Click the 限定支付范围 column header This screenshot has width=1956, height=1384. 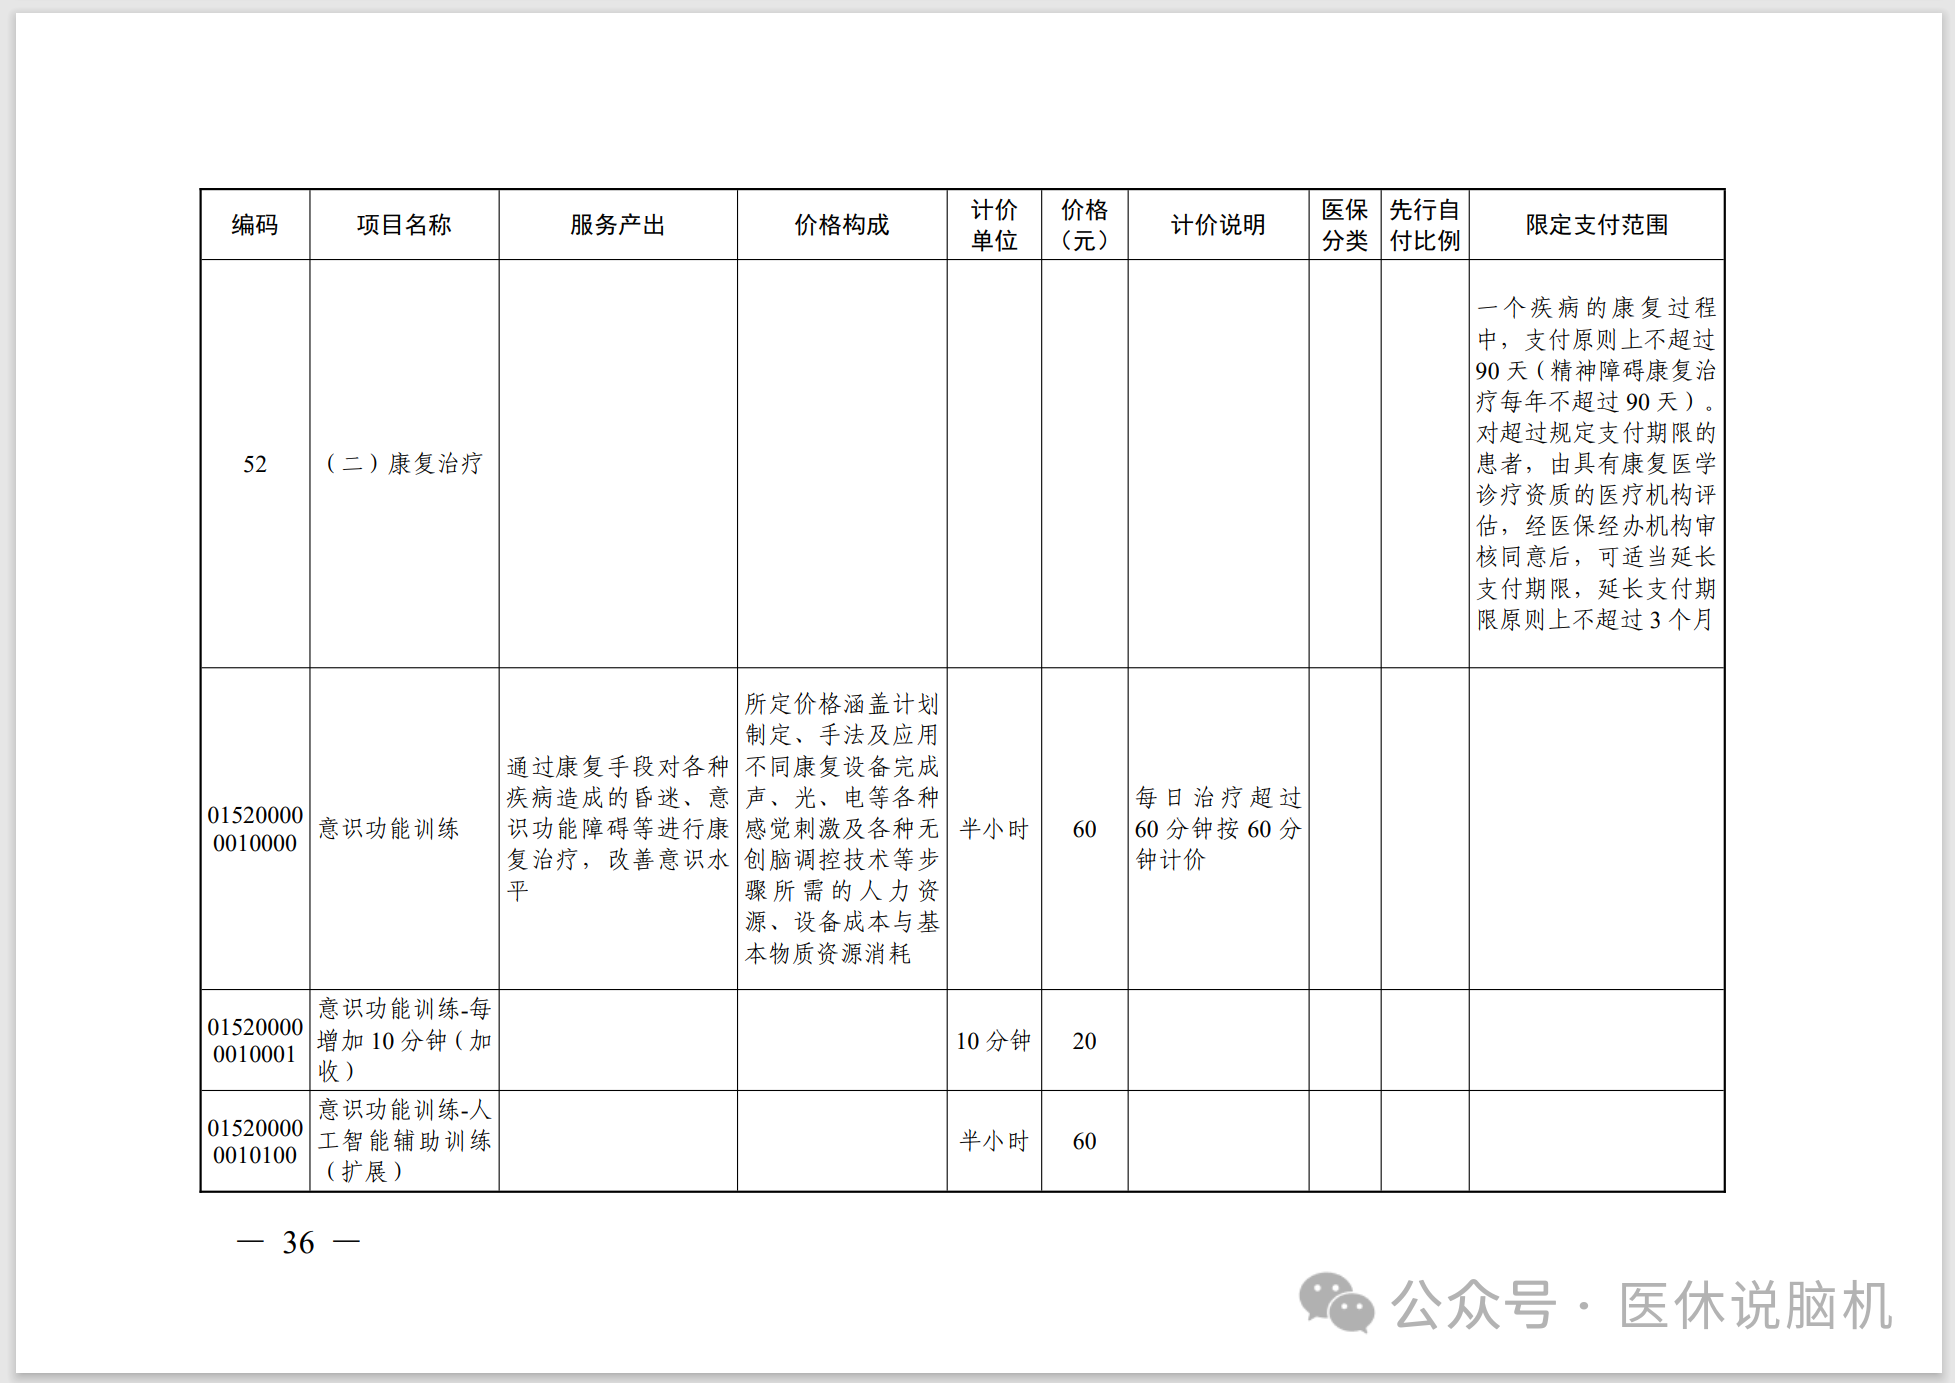(x=1596, y=225)
